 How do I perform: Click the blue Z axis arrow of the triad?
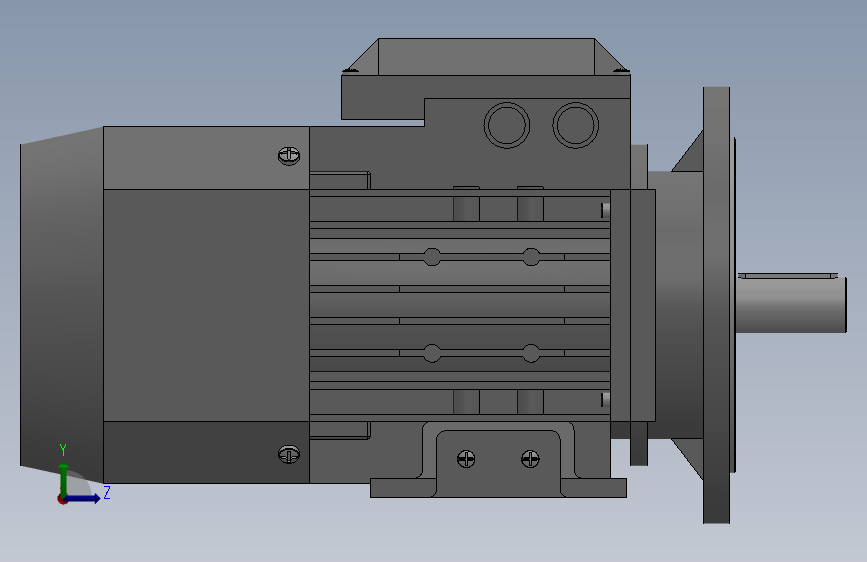(83, 498)
